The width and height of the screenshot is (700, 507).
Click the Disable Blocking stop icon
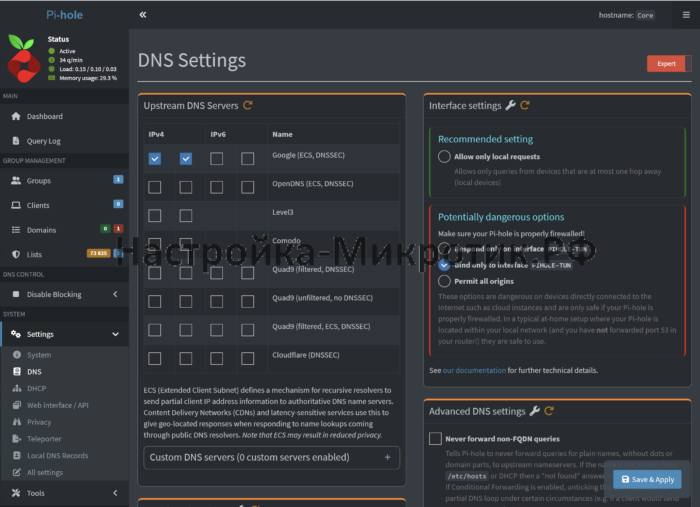16,294
